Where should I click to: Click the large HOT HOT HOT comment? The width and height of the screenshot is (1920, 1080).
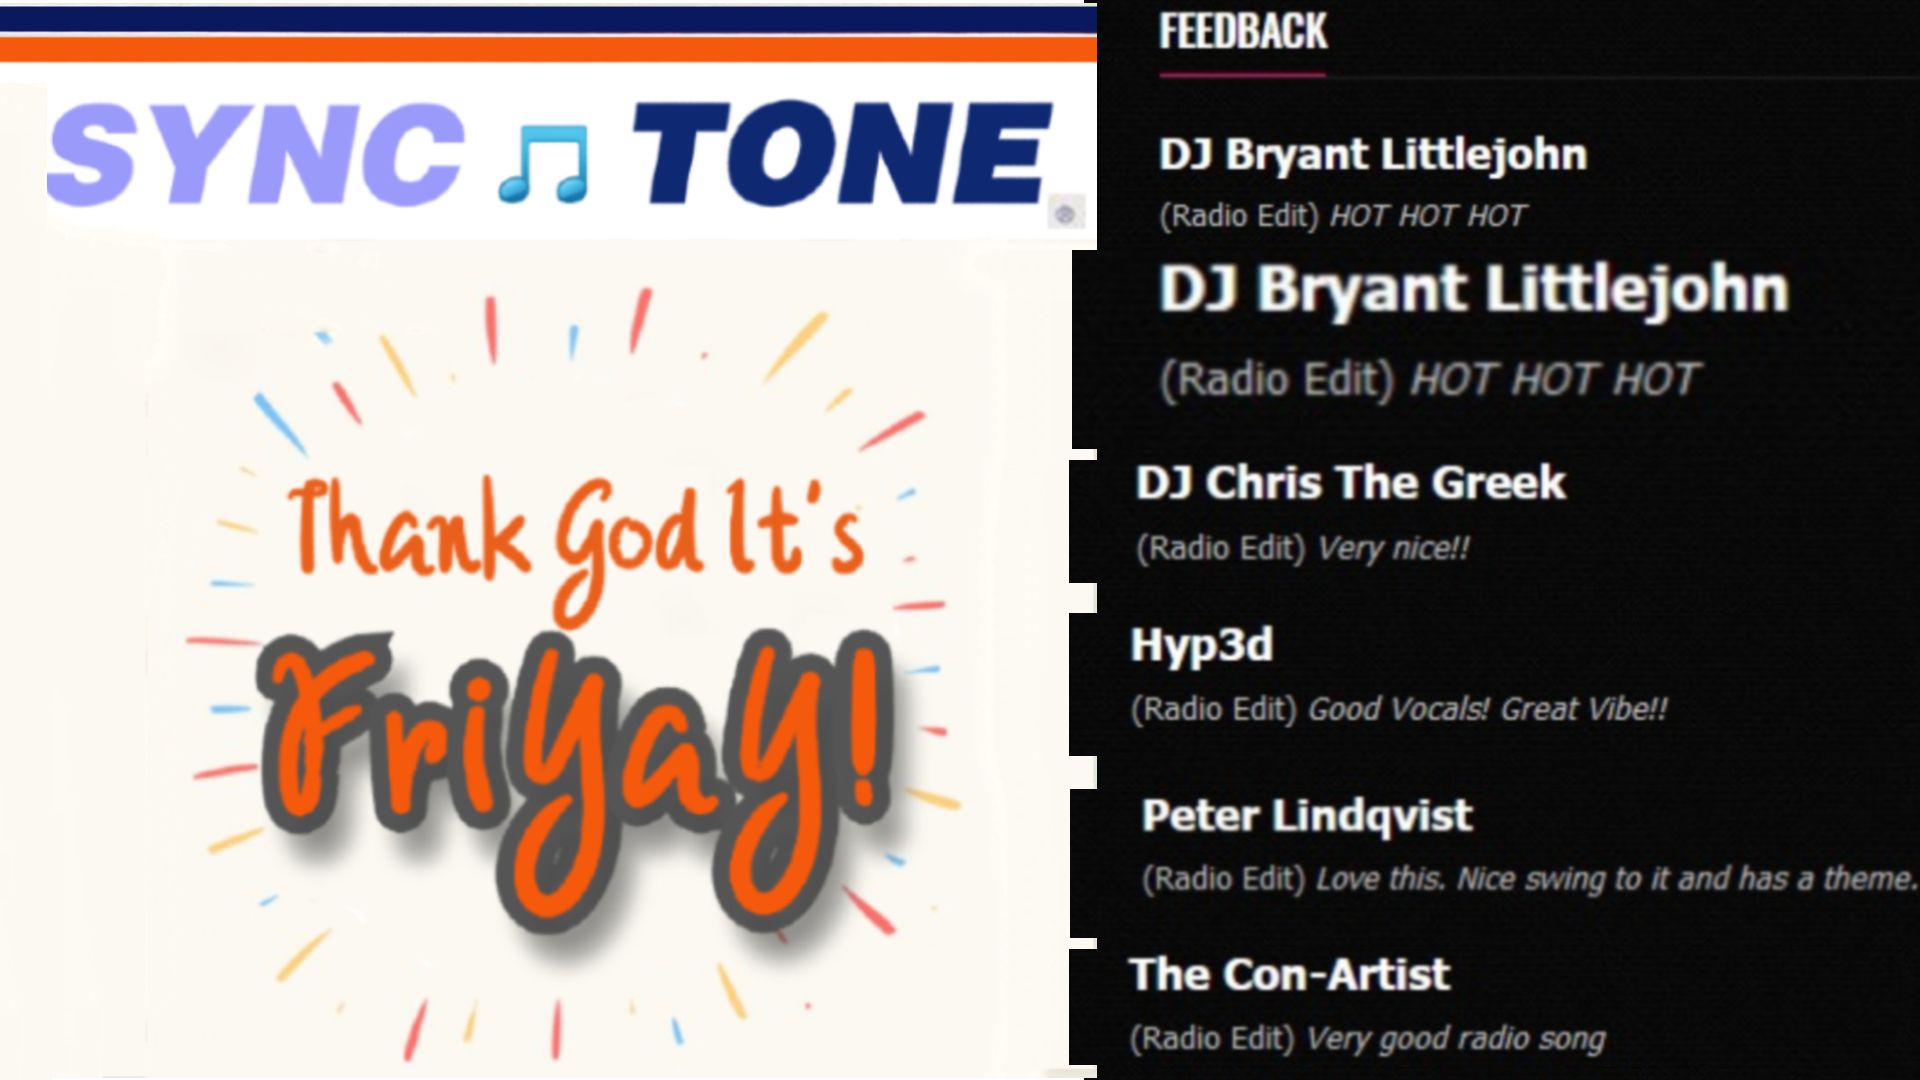click(1555, 380)
